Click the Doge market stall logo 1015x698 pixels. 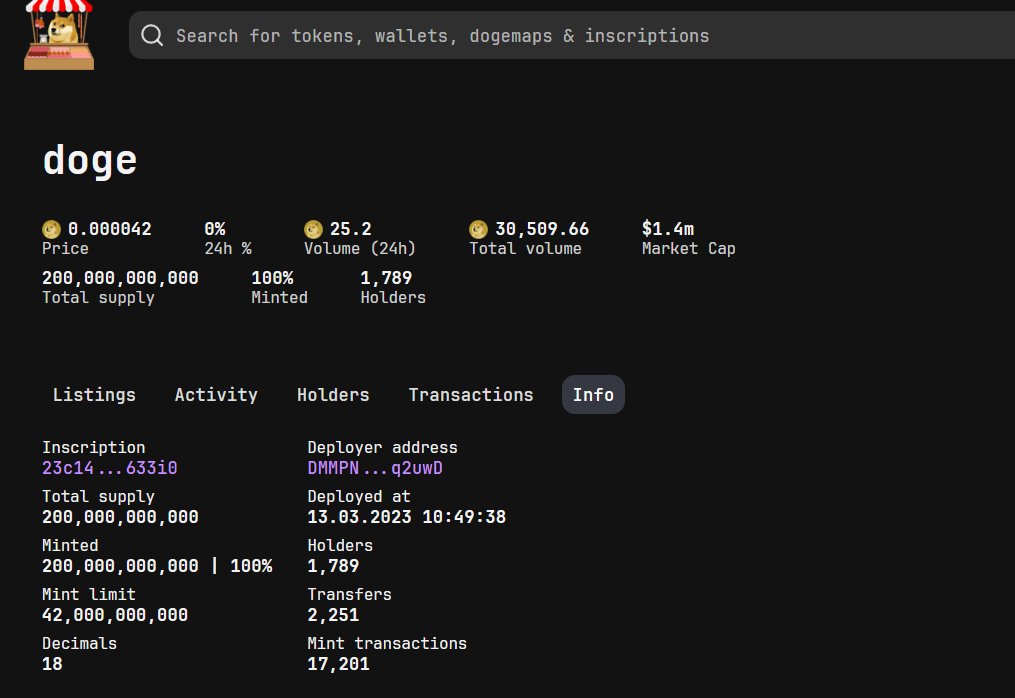pyautogui.click(x=59, y=34)
